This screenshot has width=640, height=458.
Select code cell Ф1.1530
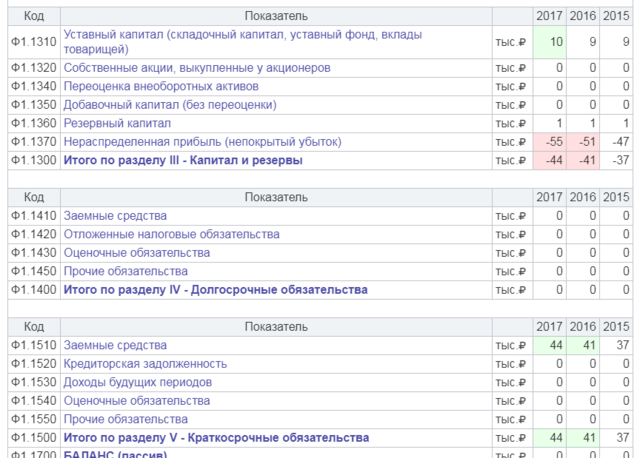[34, 382]
